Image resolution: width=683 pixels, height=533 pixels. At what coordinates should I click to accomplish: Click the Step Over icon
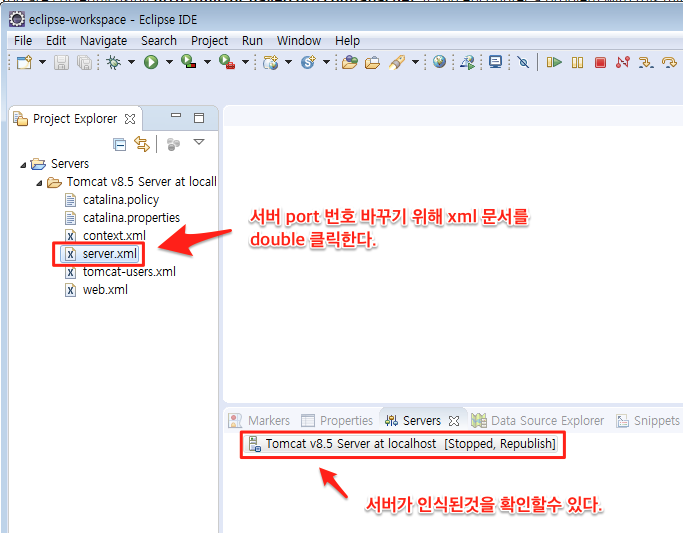[x=669, y=62]
